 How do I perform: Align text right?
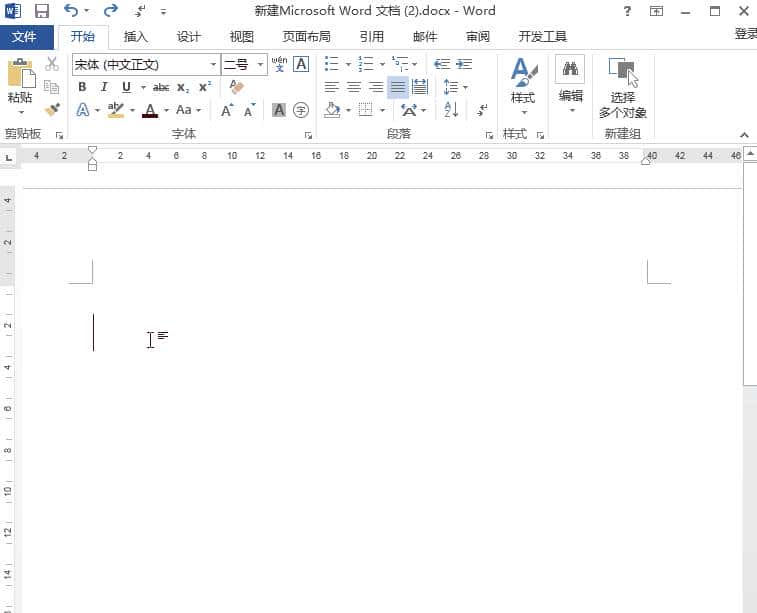pyautogui.click(x=376, y=87)
